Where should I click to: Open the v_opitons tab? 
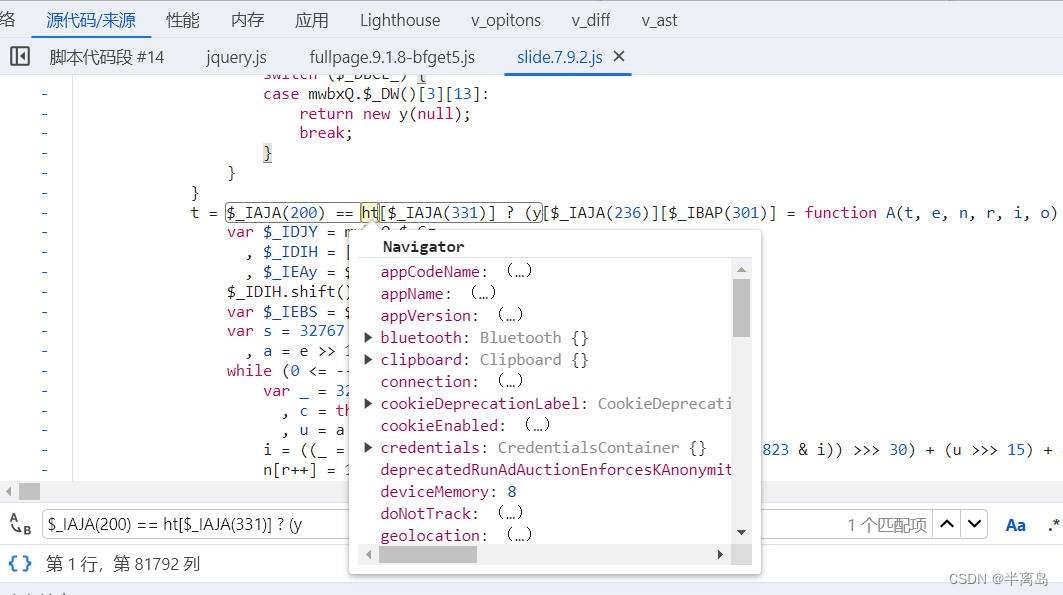tap(506, 20)
